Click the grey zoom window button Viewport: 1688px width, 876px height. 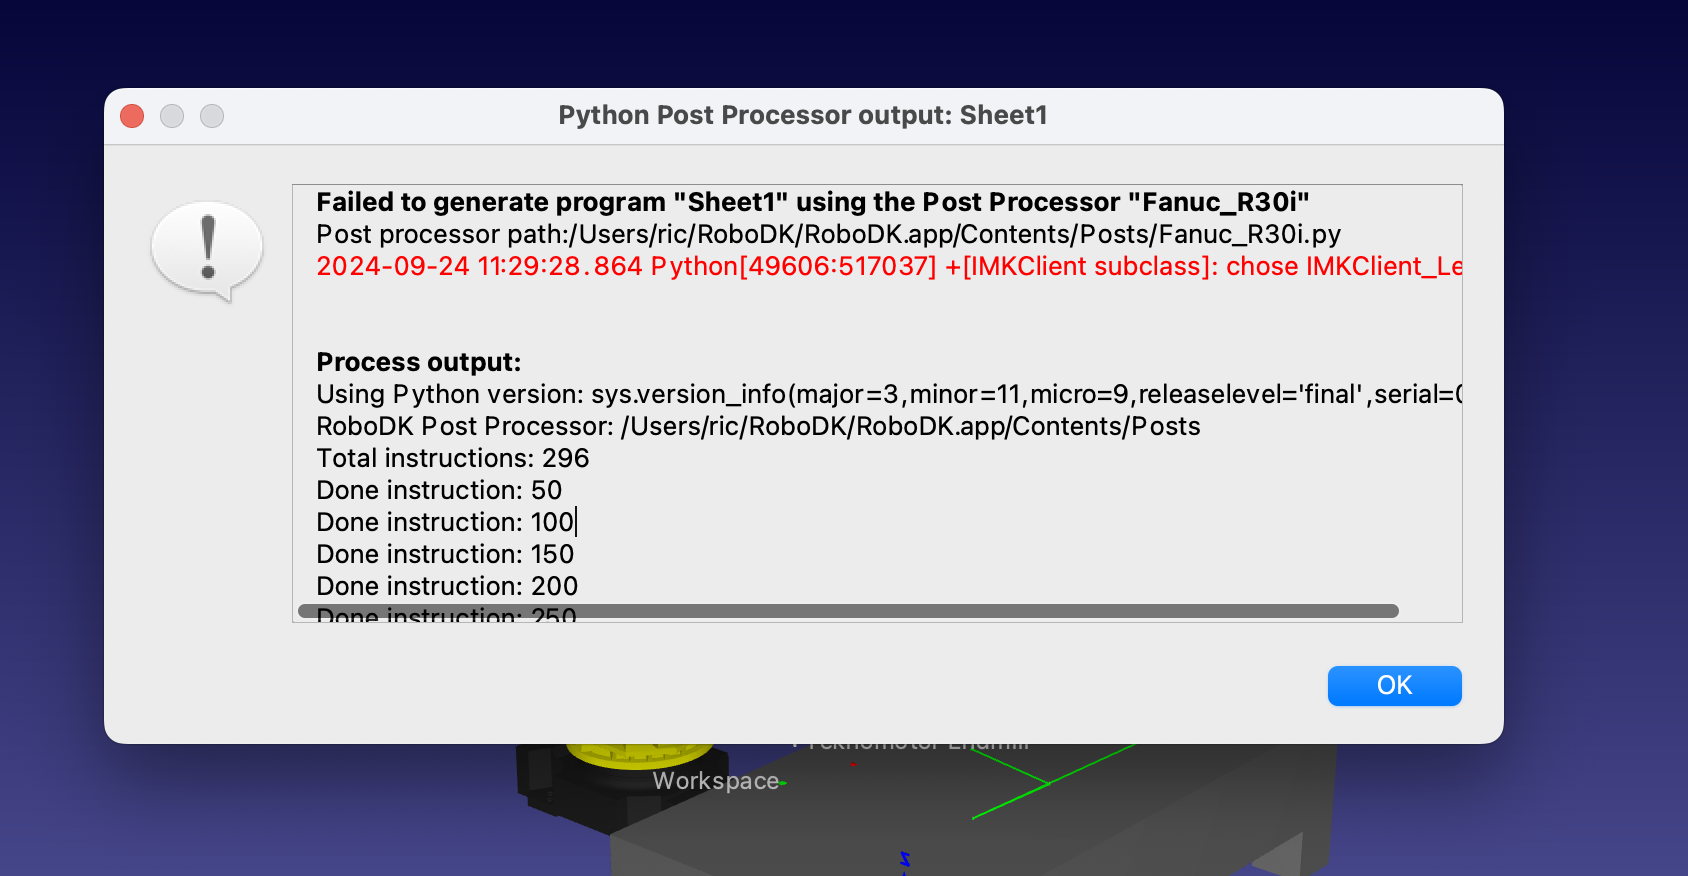pyautogui.click(x=212, y=116)
